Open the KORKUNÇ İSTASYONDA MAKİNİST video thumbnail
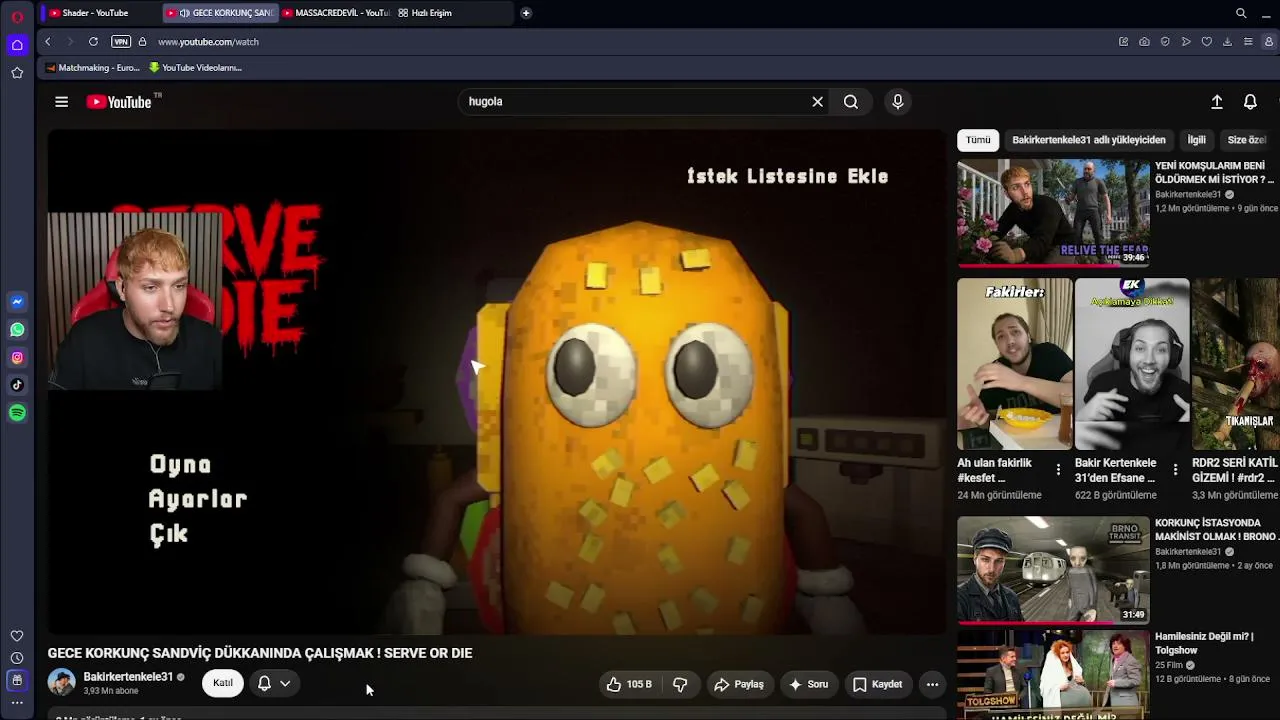This screenshot has height=720, width=1280. (x=1053, y=570)
